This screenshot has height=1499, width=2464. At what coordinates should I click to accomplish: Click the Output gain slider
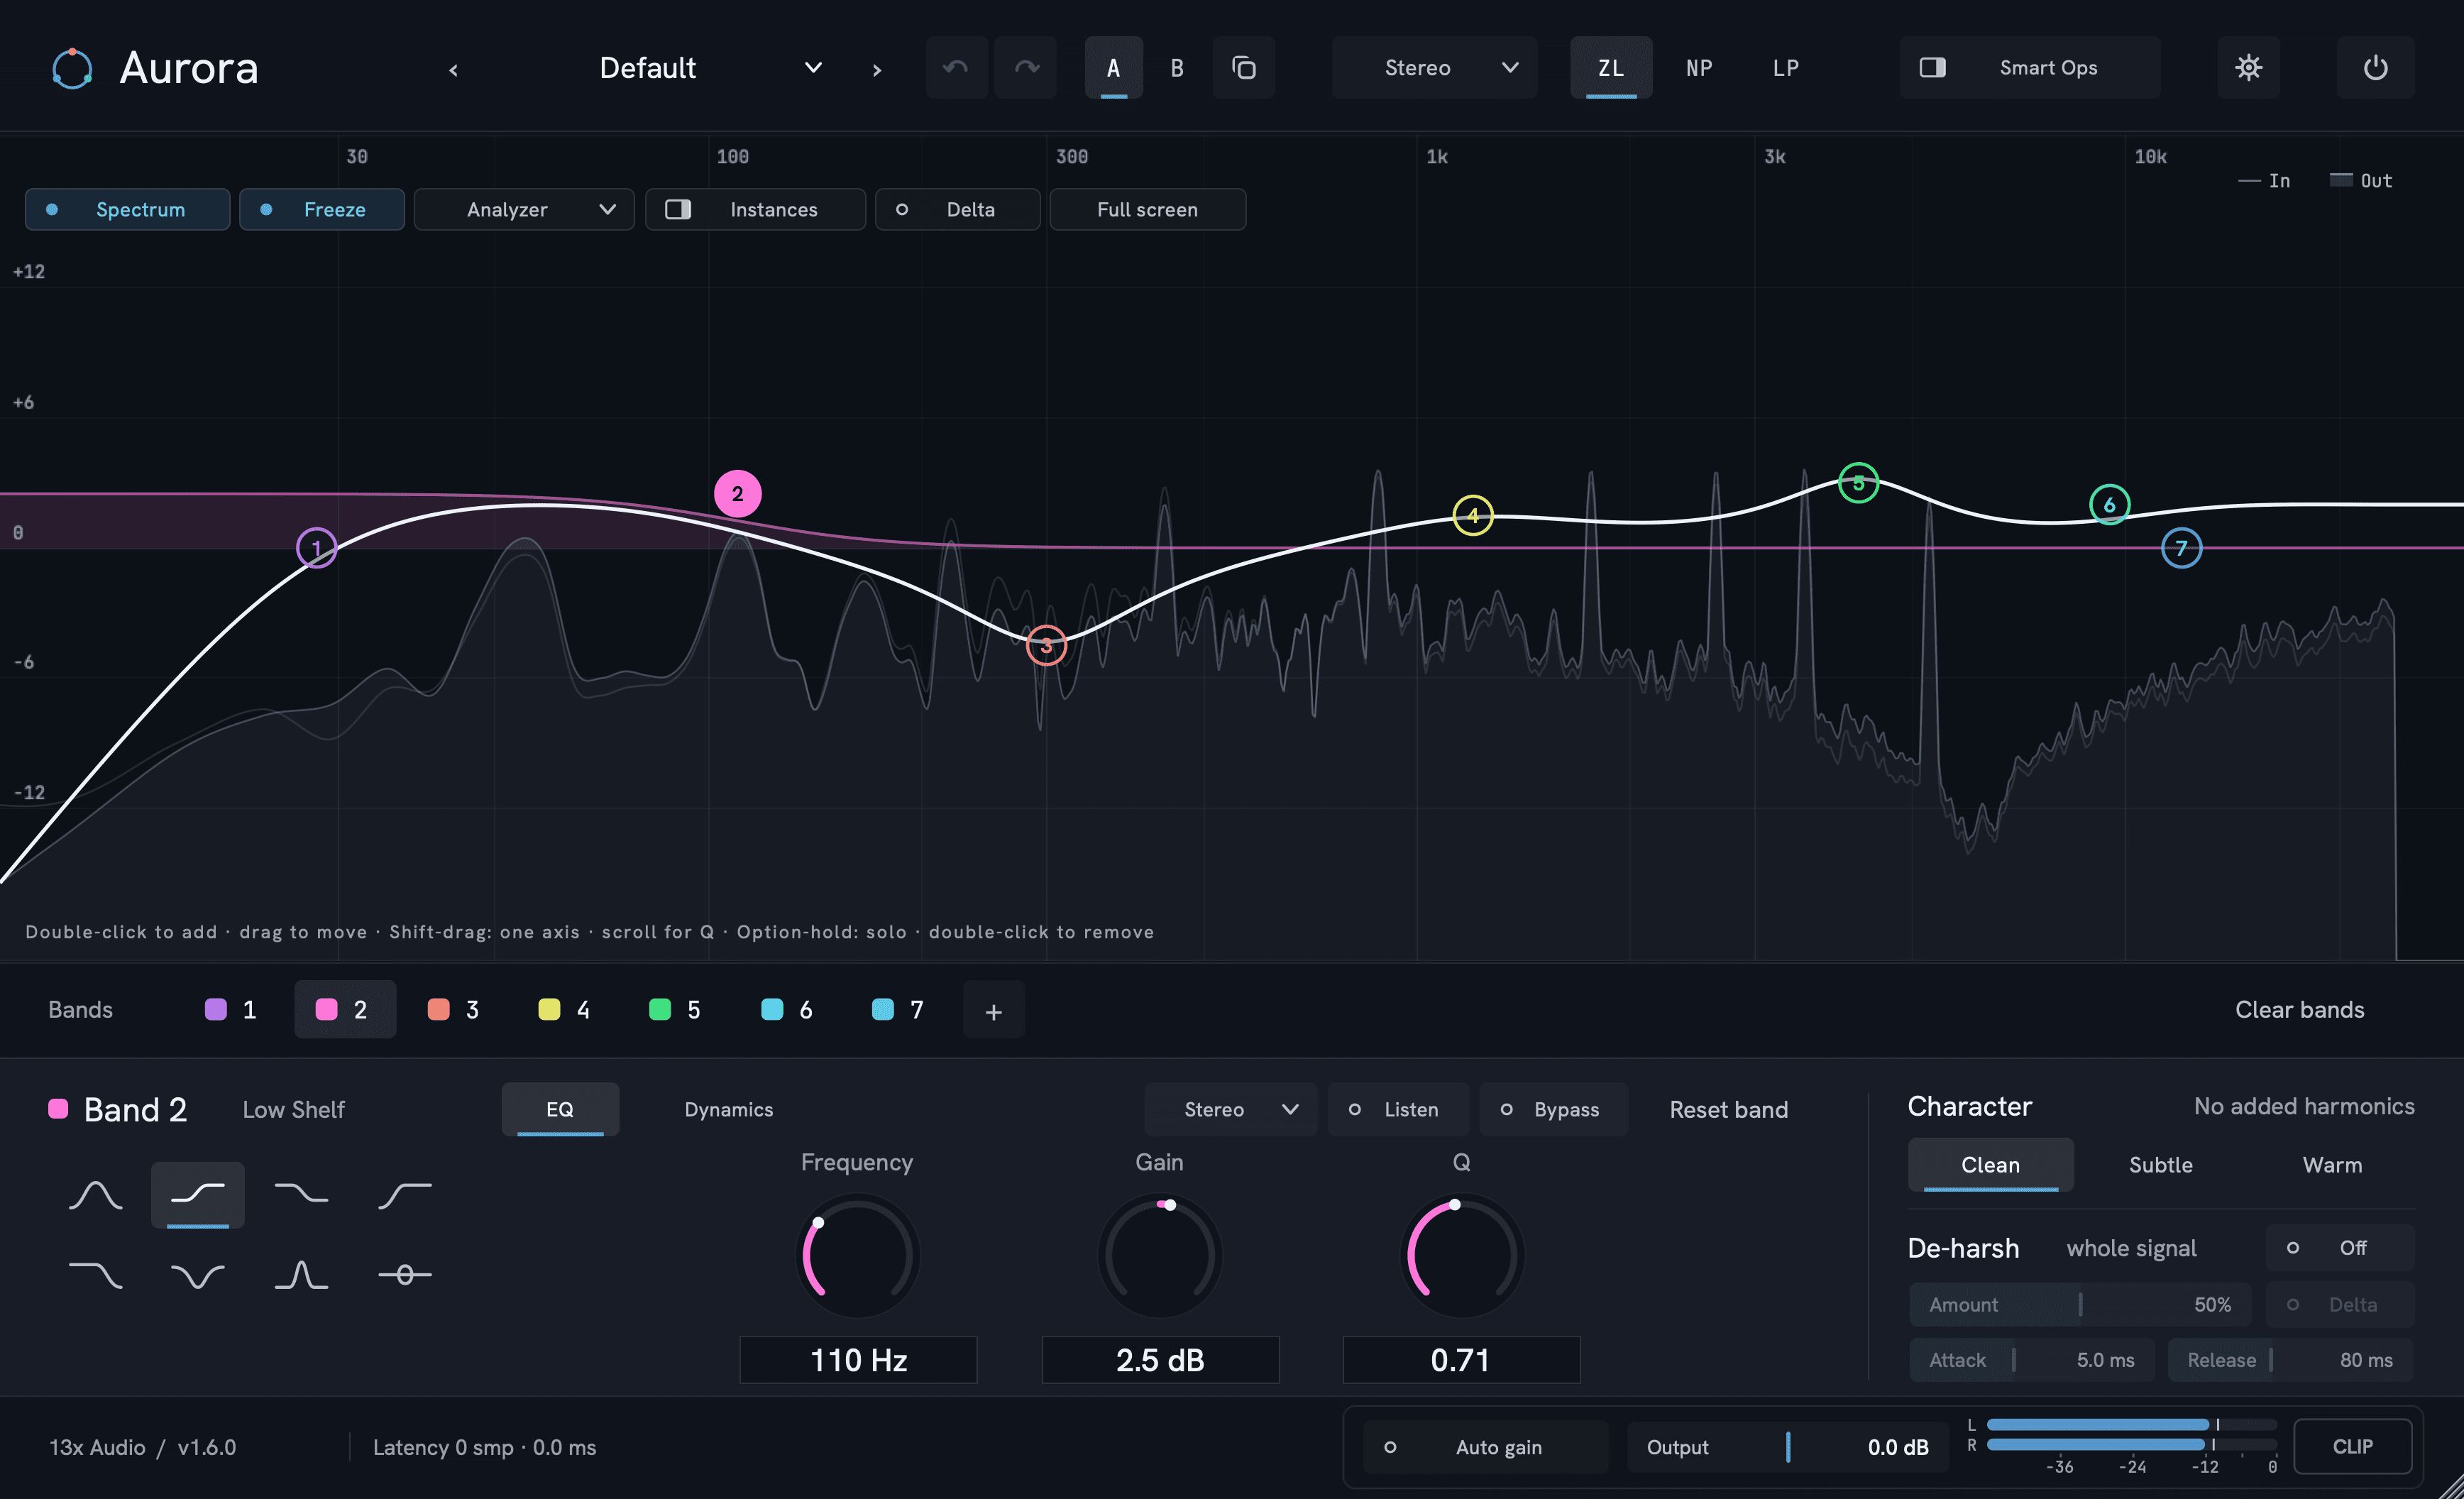[x=1788, y=1447]
